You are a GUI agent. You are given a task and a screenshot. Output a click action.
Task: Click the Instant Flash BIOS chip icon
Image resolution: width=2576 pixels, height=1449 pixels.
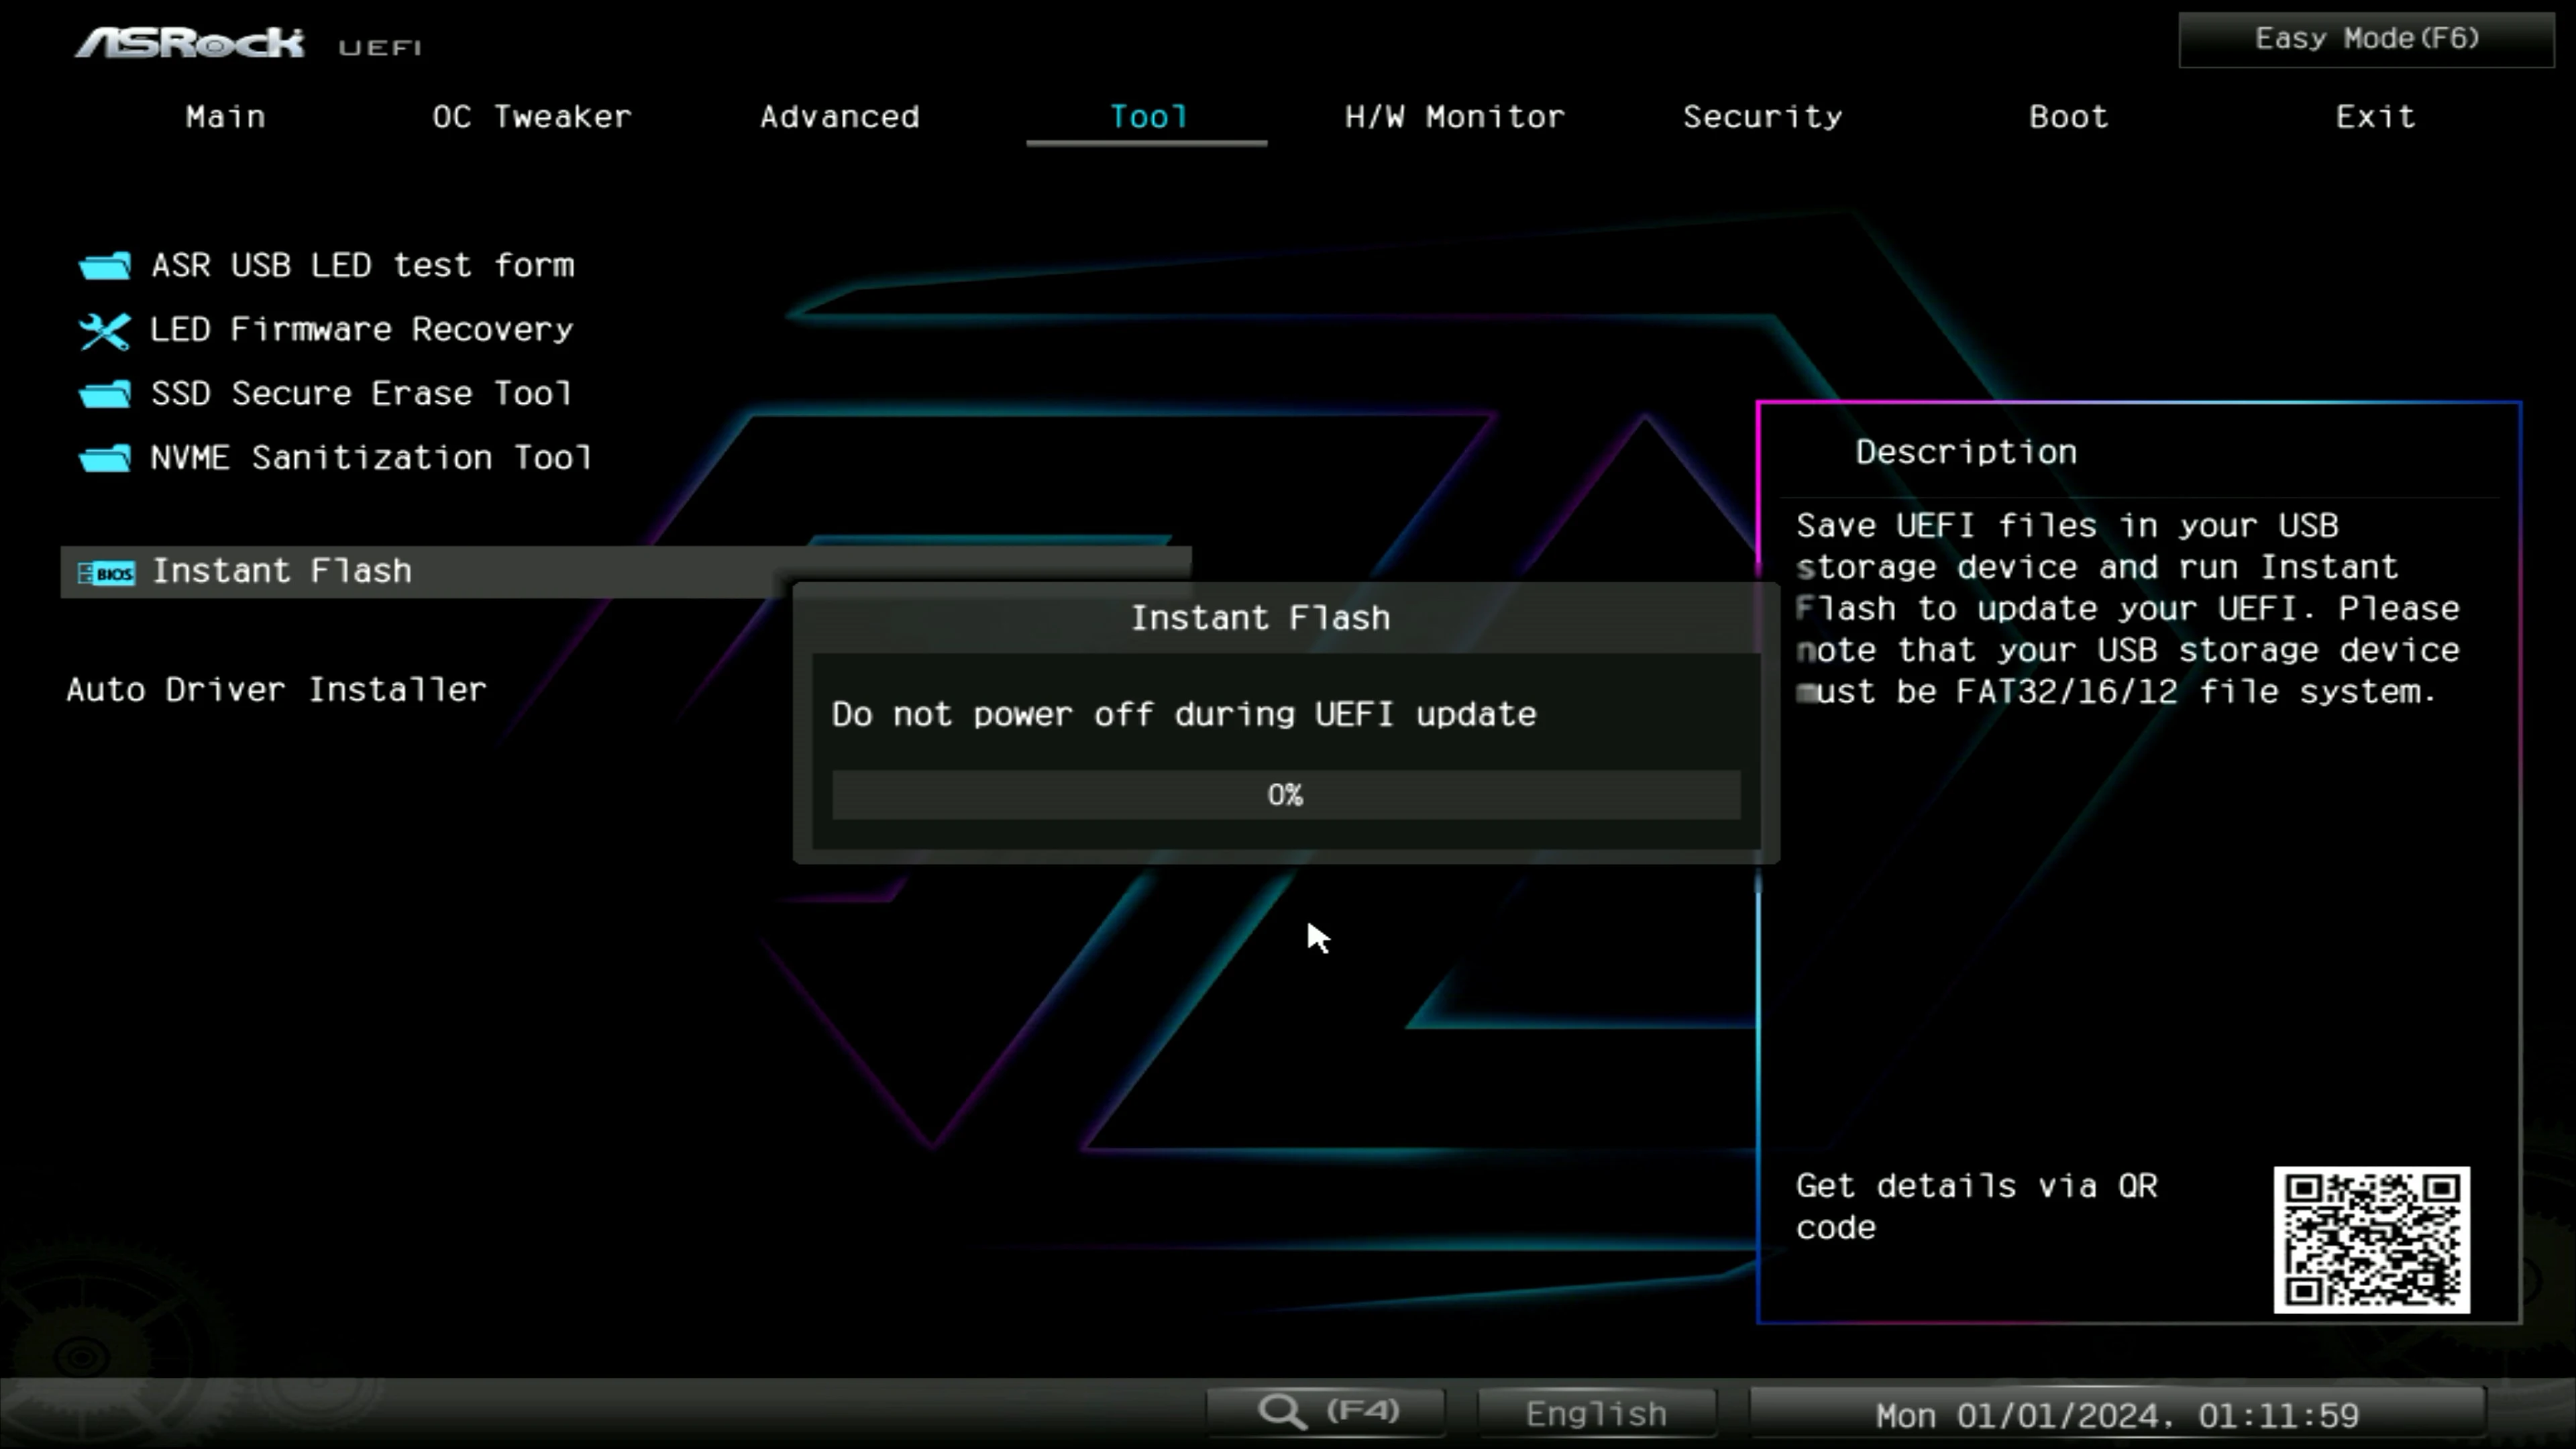106,573
